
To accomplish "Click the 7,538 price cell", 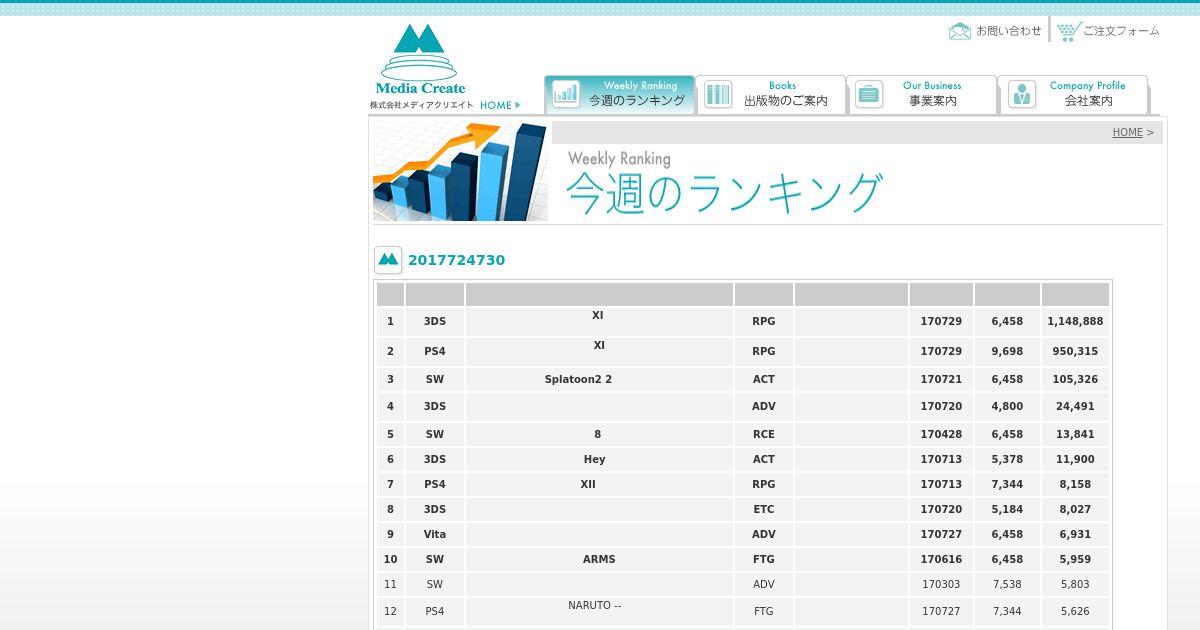I will (x=1007, y=584).
